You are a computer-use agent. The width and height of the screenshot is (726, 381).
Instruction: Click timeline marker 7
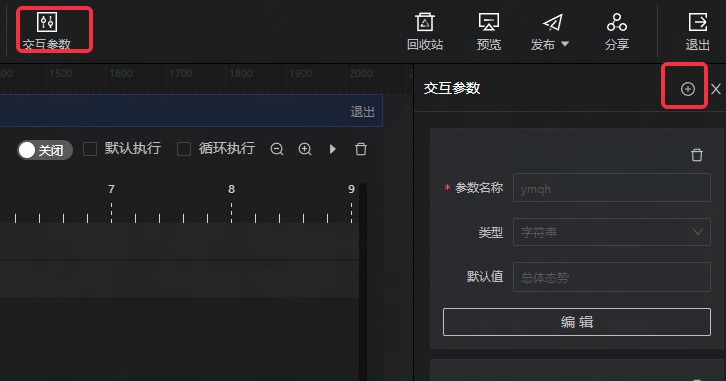pos(111,189)
